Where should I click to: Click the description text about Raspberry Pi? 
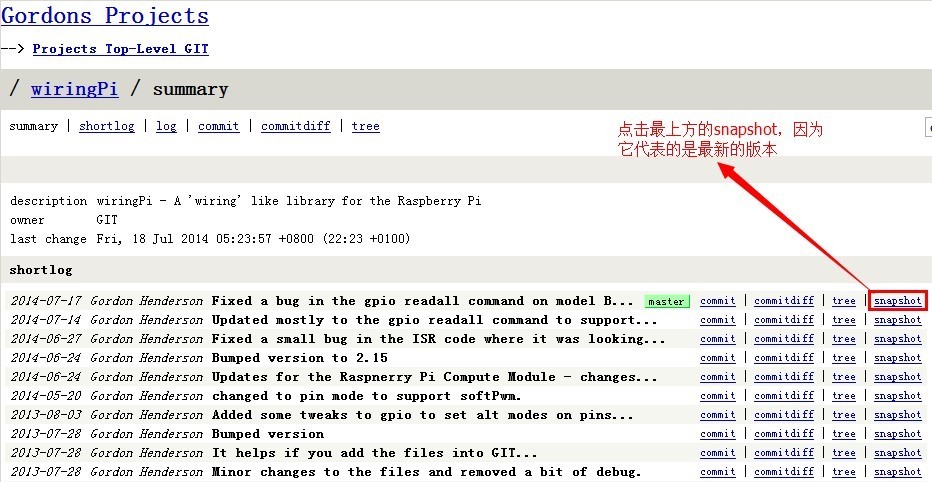[x=289, y=201]
